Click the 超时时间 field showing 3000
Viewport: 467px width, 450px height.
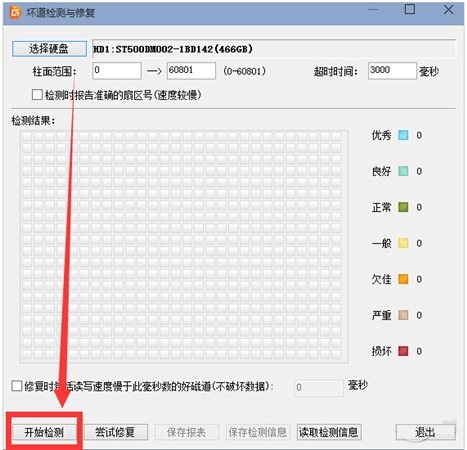[x=392, y=71]
